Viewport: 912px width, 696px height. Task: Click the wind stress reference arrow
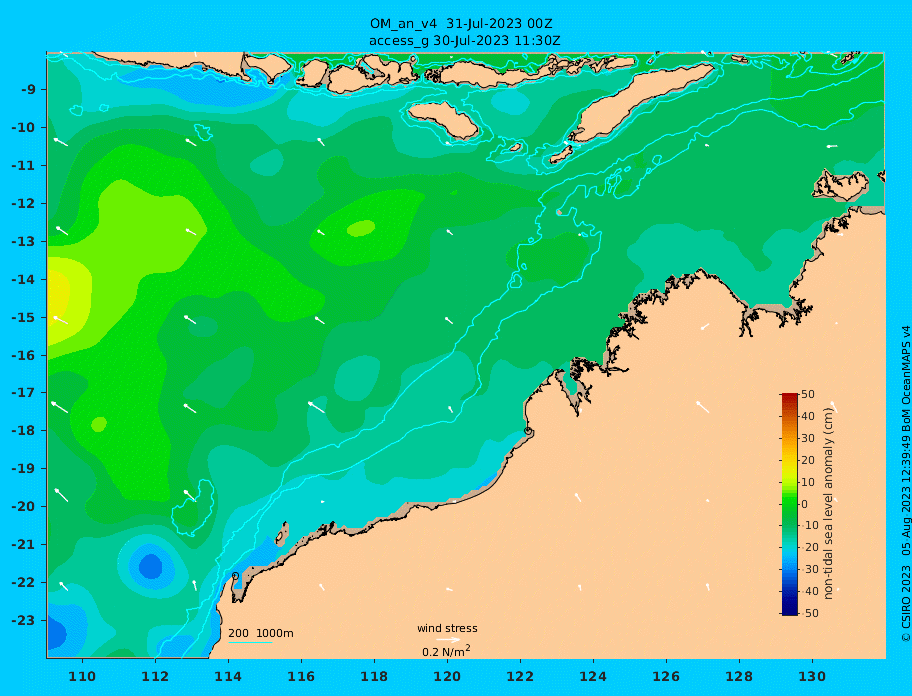point(448,640)
